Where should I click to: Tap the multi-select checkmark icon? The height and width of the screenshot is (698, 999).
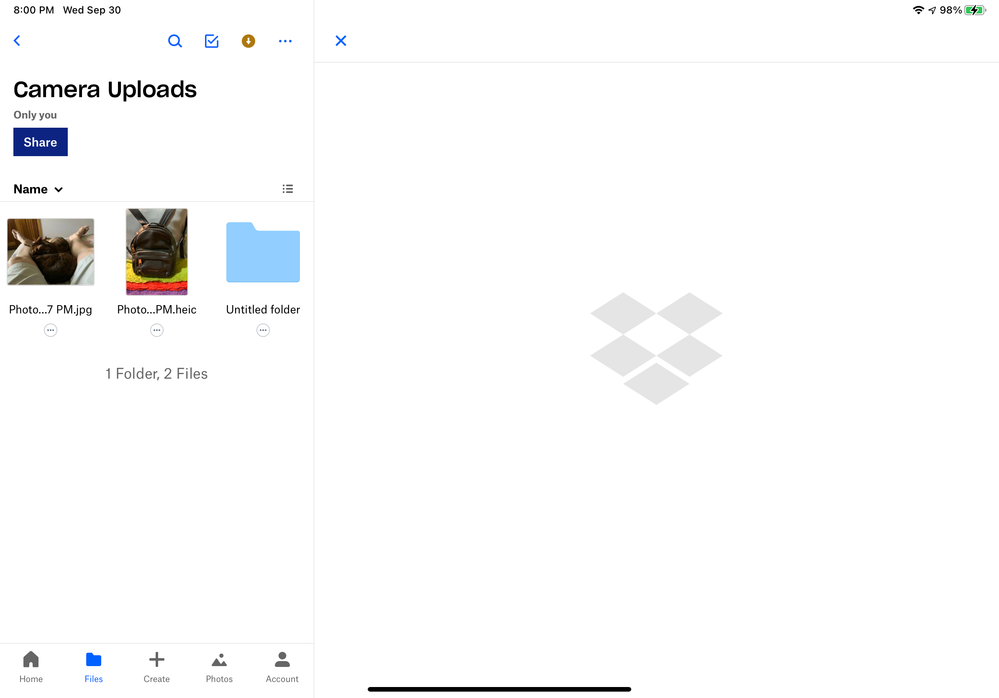pos(212,41)
